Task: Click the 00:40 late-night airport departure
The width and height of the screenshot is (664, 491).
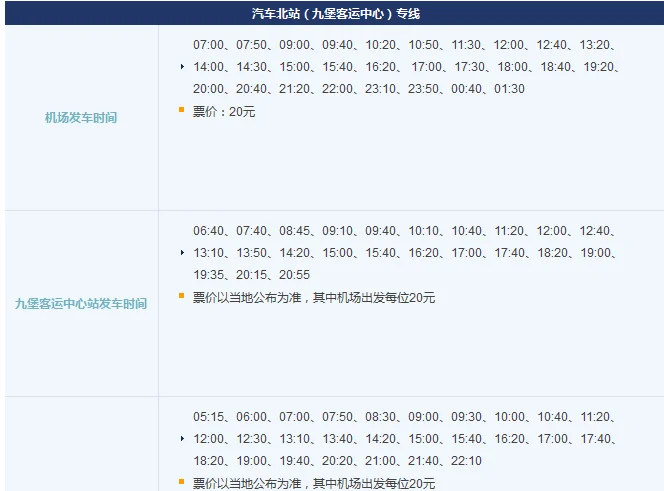Action: [x=465, y=89]
